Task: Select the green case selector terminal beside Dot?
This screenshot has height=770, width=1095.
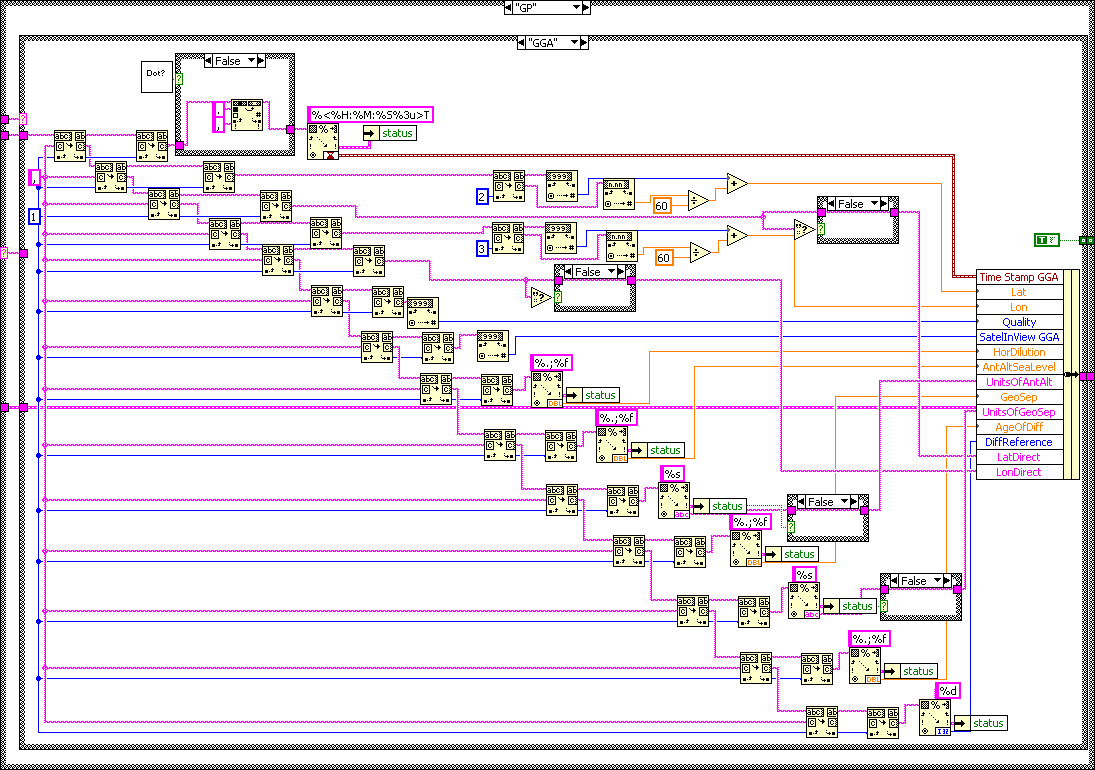Action: pyautogui.click(x=179, y=80)
